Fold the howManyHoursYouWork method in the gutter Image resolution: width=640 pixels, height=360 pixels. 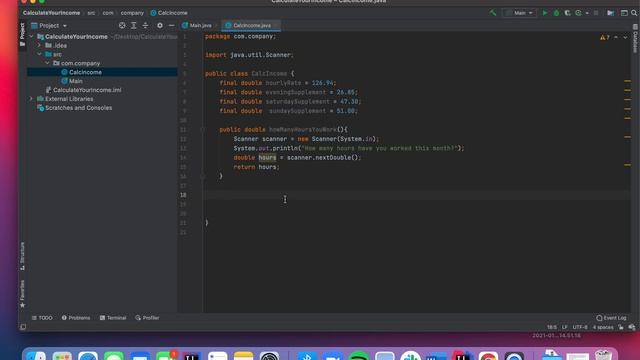202,130
